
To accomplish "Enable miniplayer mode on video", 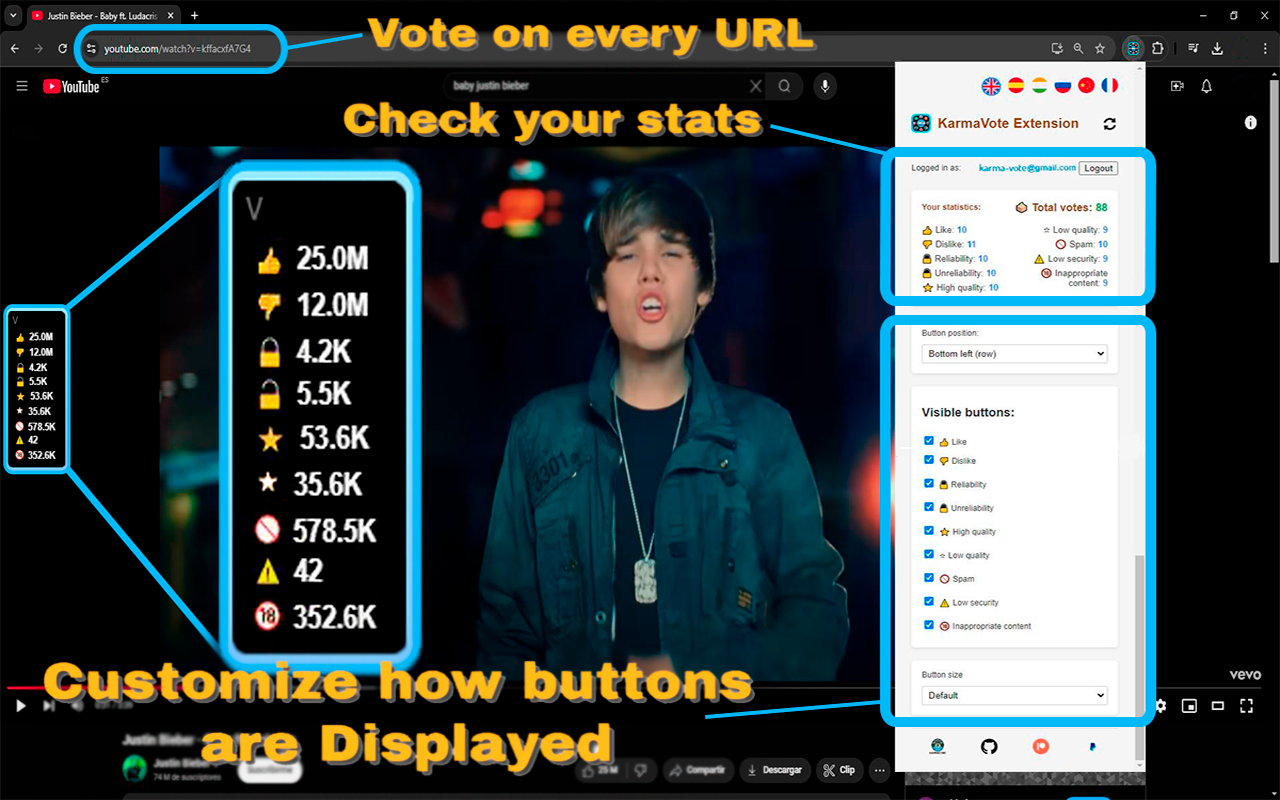I will click(1189, 706).
